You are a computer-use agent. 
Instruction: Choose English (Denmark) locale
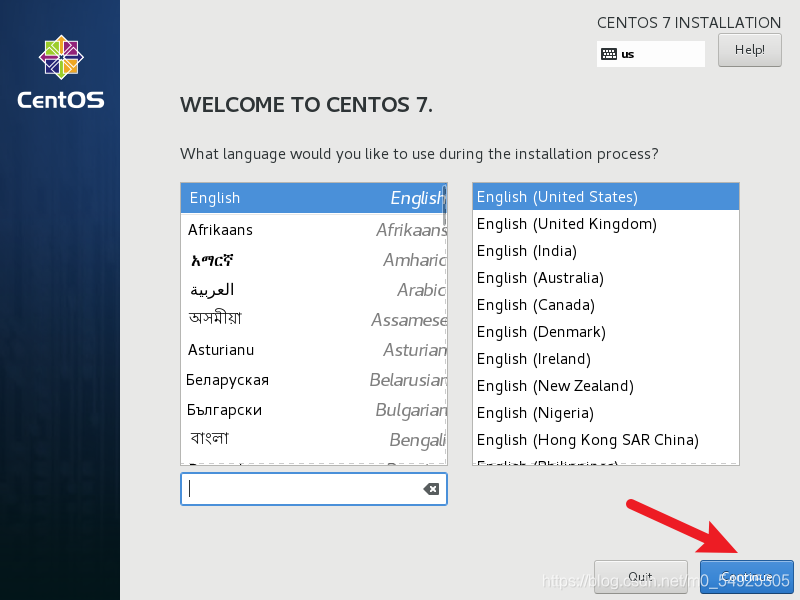click(x=606, y=332)
